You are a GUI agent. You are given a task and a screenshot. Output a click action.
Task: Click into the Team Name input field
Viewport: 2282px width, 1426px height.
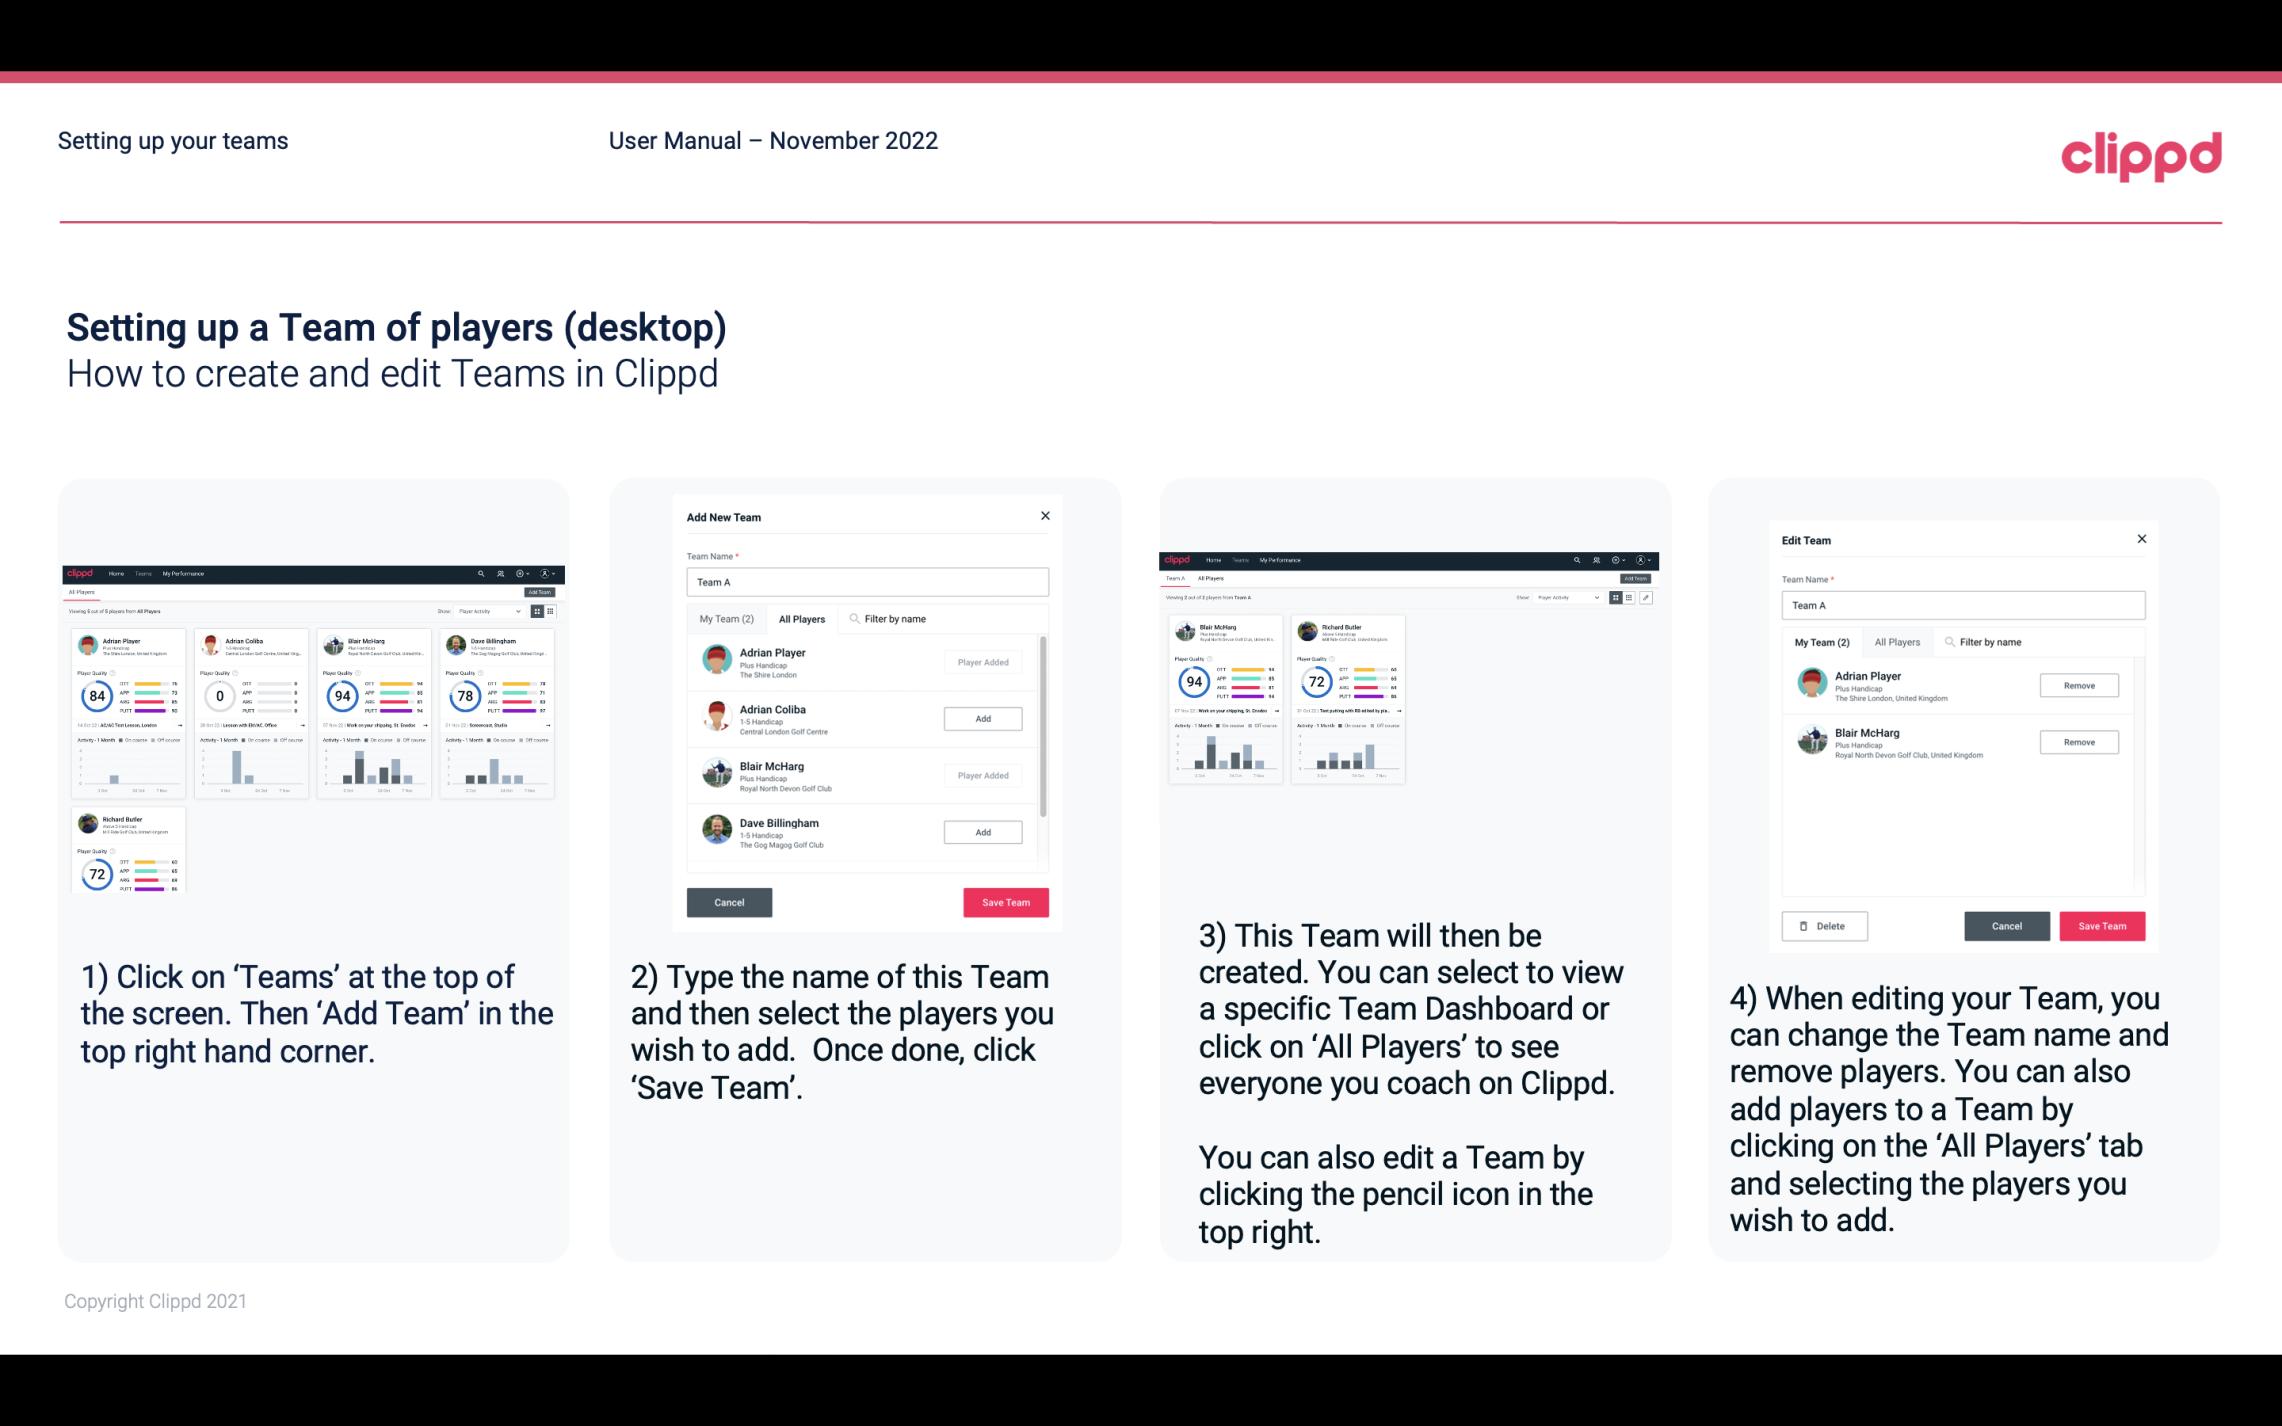(x=866, y=582)
